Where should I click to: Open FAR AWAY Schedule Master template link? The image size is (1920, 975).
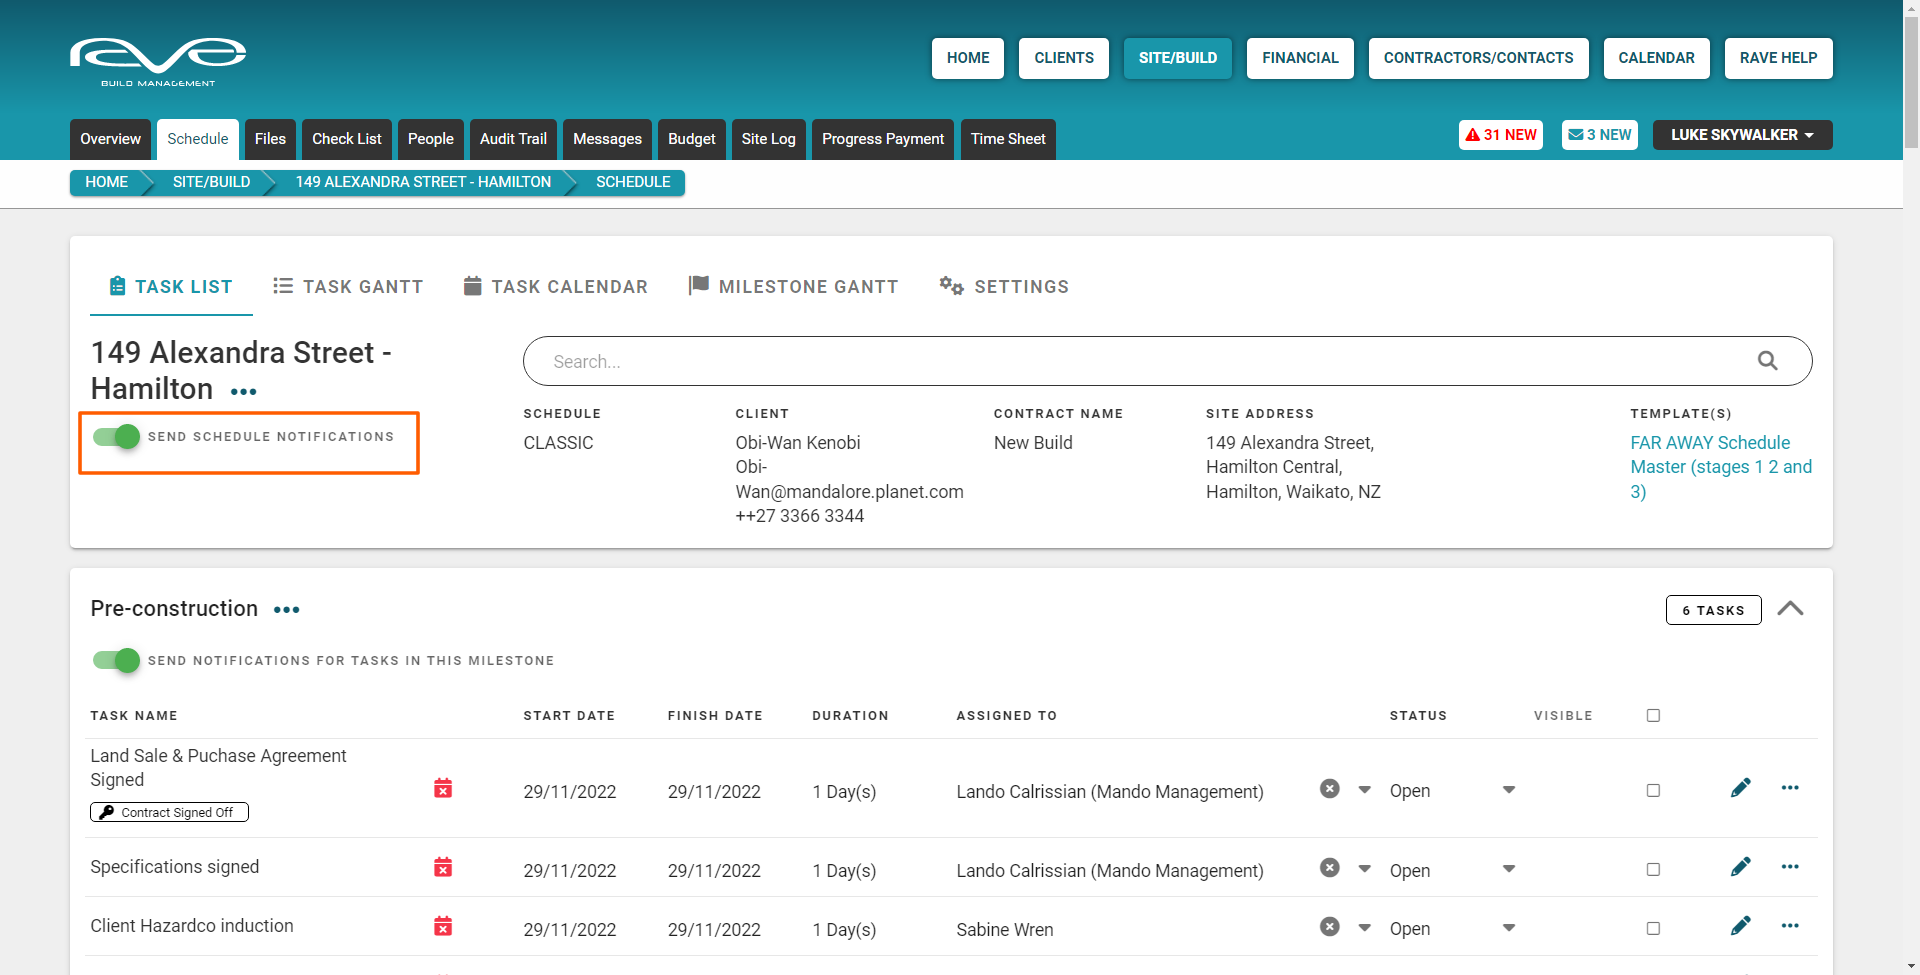coord(1720,467)
